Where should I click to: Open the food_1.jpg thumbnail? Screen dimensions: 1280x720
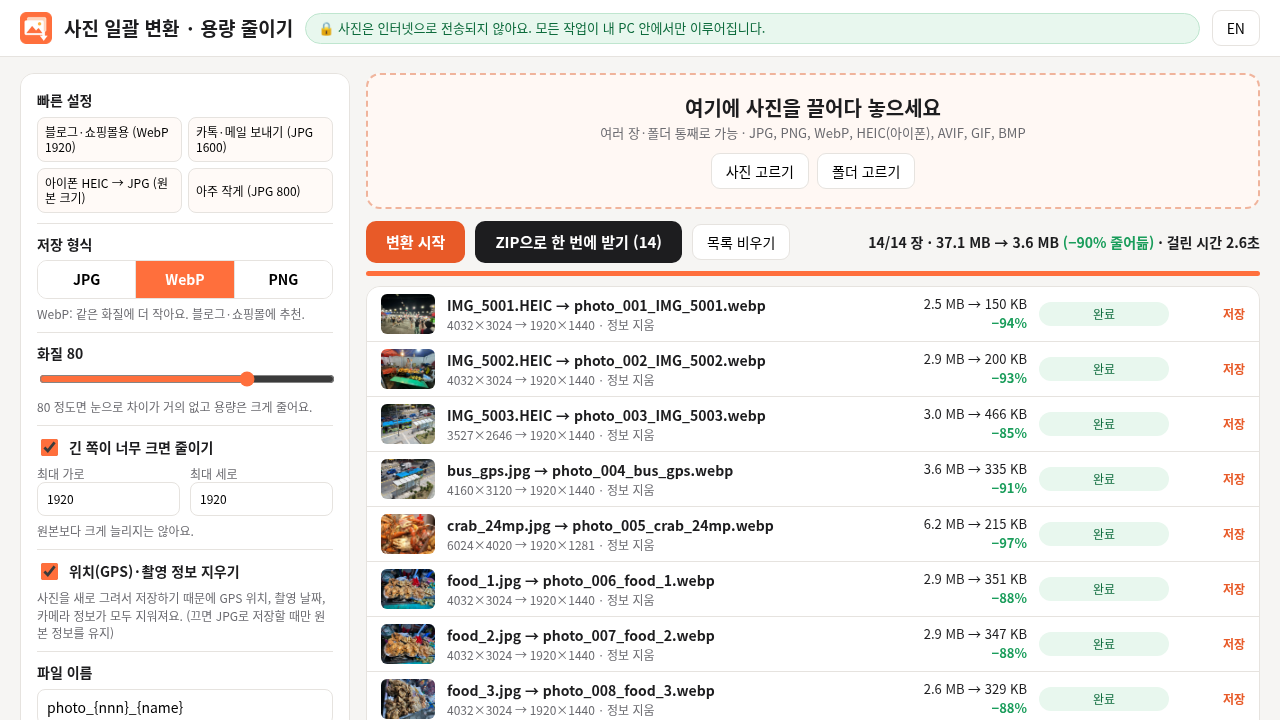[x=408, y=589]
